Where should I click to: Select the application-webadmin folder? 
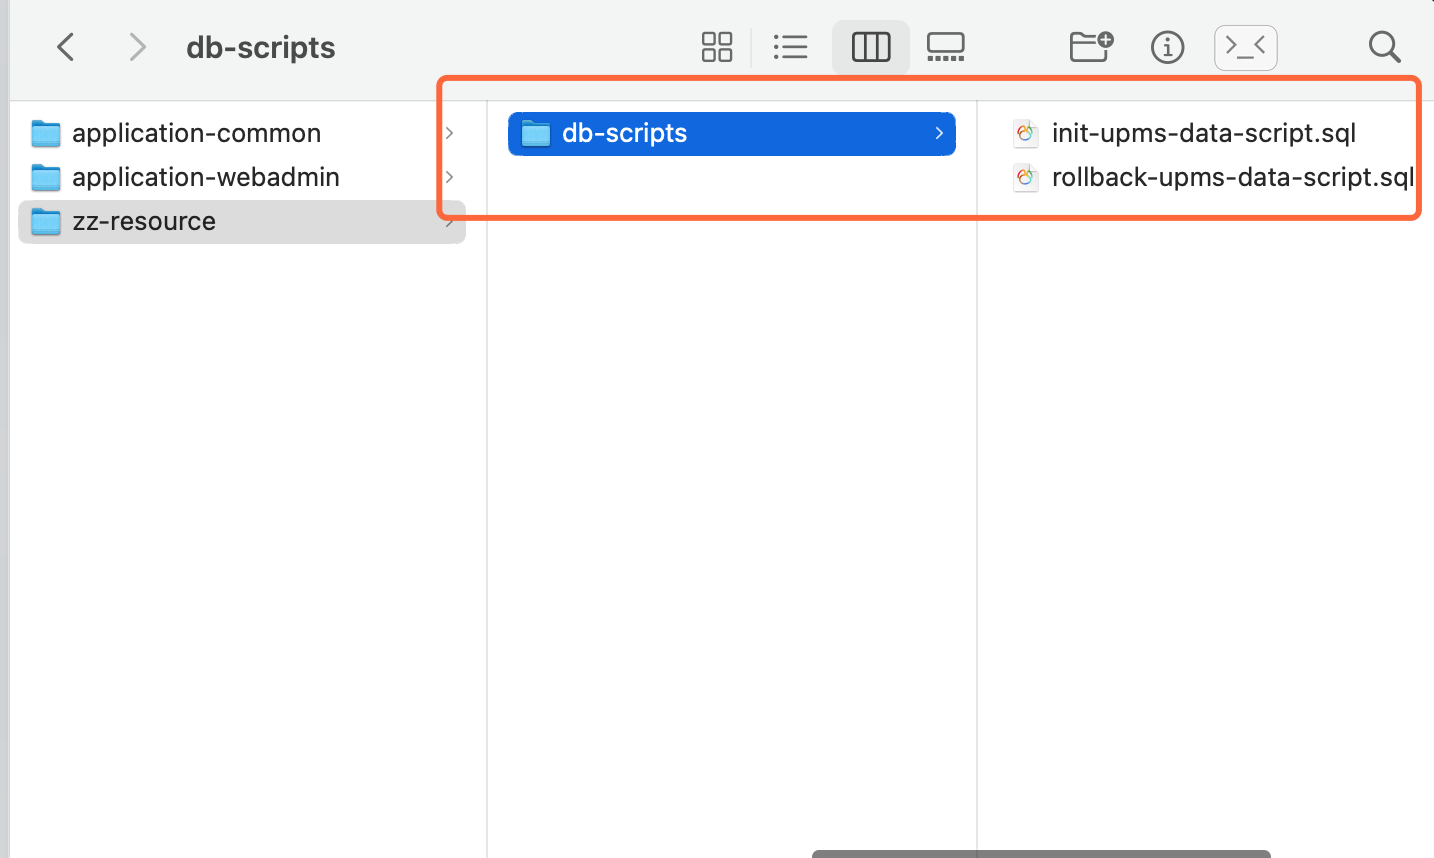242,177
